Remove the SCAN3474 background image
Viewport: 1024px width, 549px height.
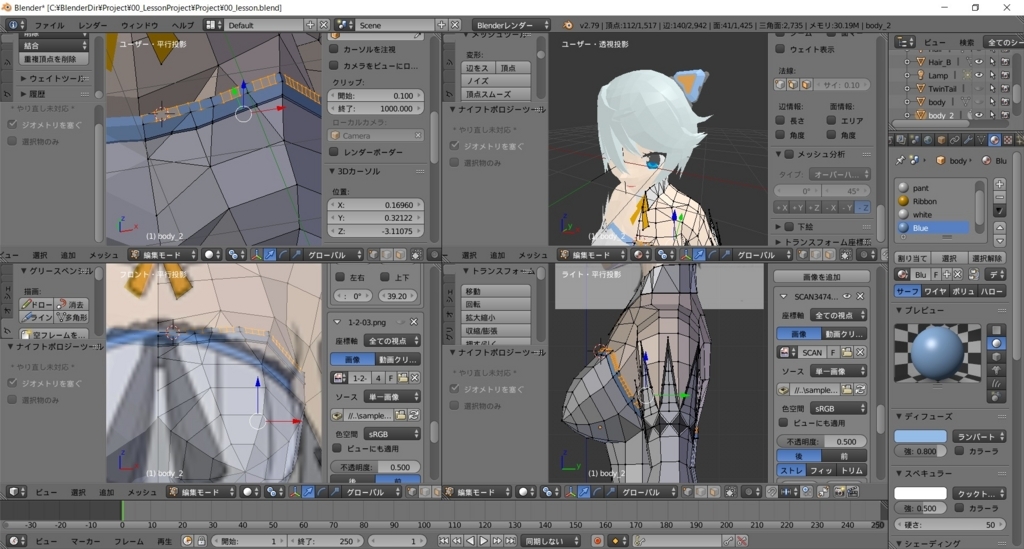(x=860, y=296)
